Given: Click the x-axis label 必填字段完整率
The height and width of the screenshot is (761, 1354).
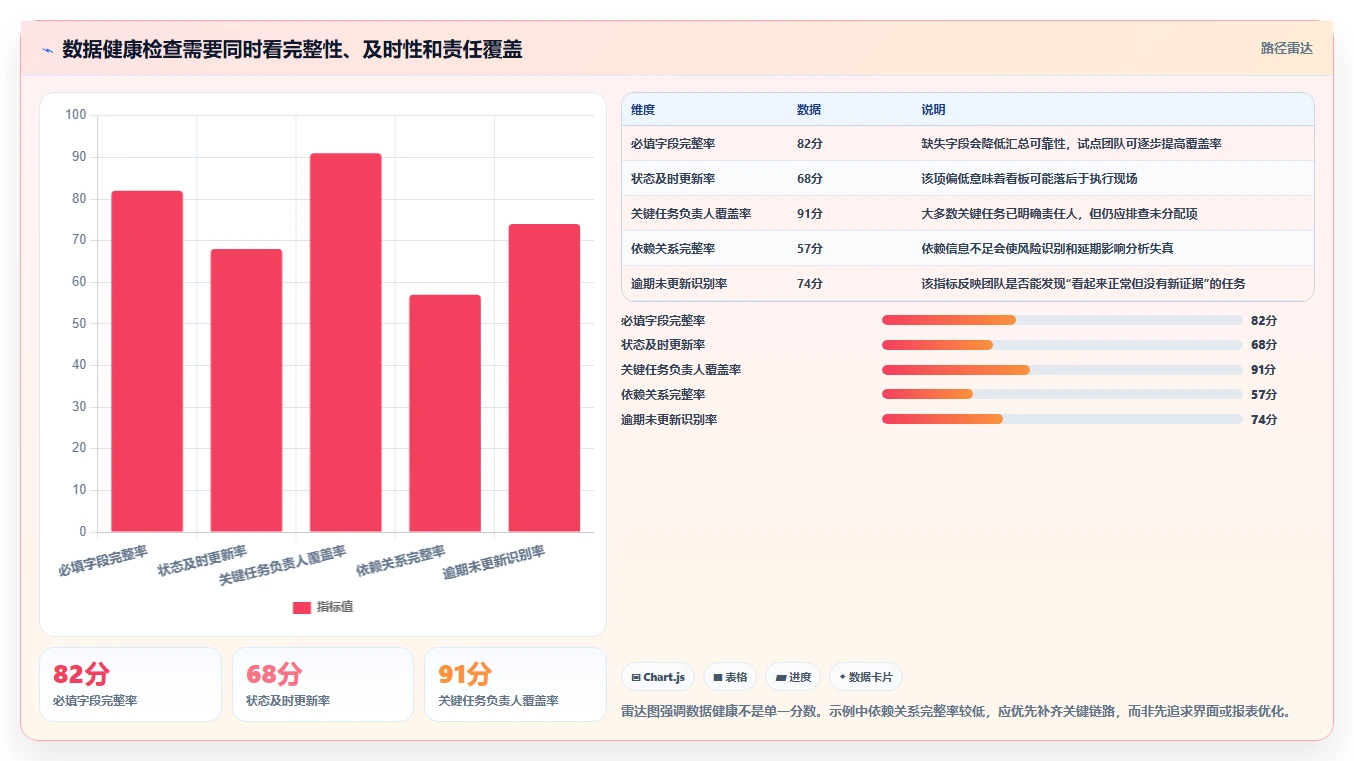Looking at the screenshot, I should click(x=103, y=561).
